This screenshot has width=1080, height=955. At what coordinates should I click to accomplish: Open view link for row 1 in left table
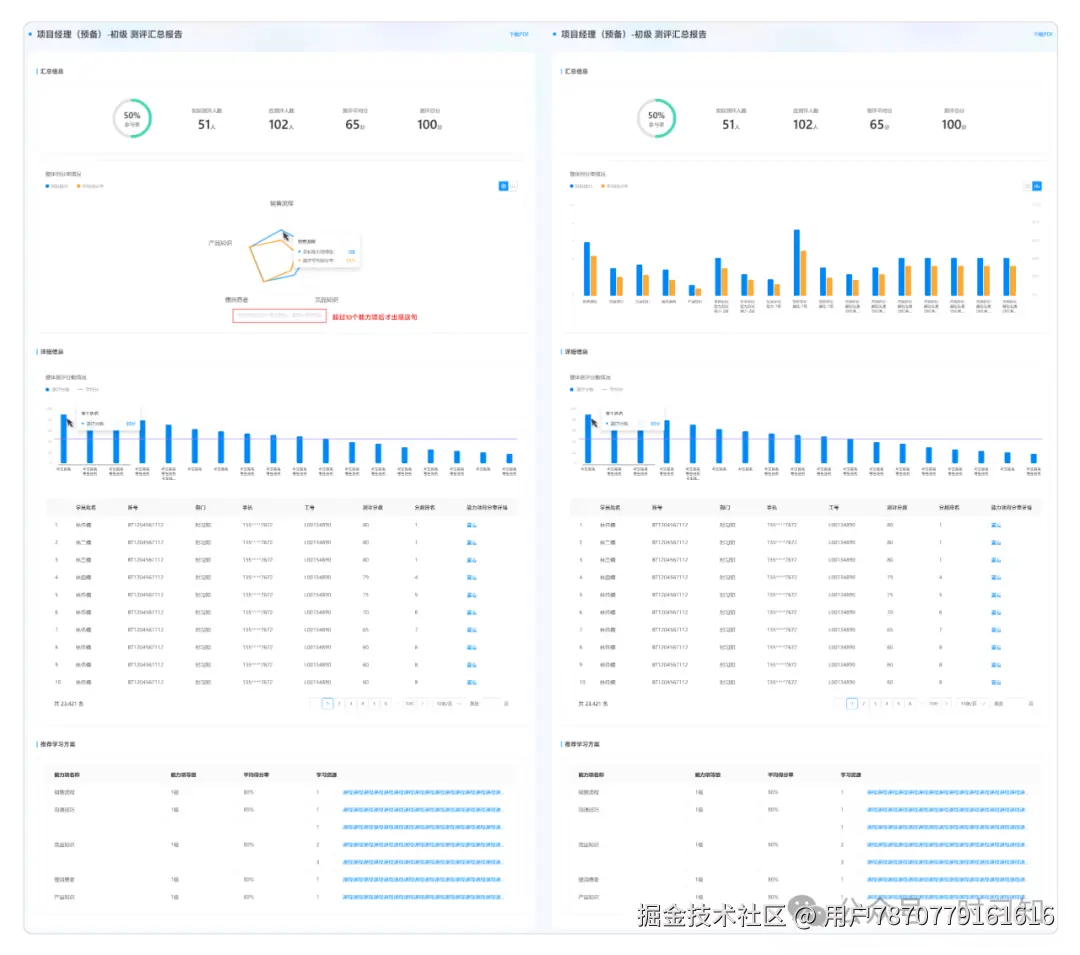pos(472,525)
